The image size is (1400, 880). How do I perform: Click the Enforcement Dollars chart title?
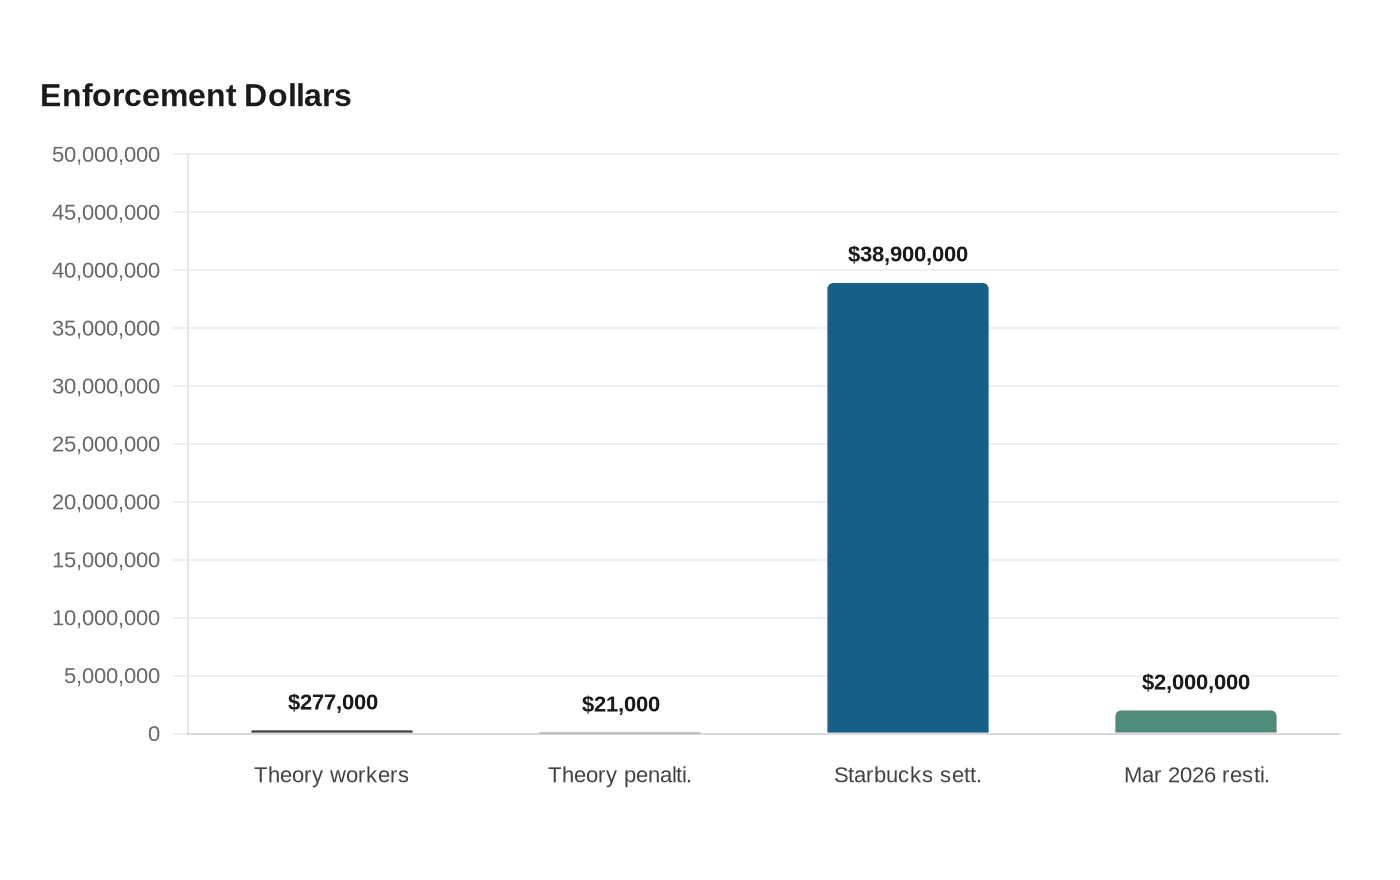click(x=196, y=95)
